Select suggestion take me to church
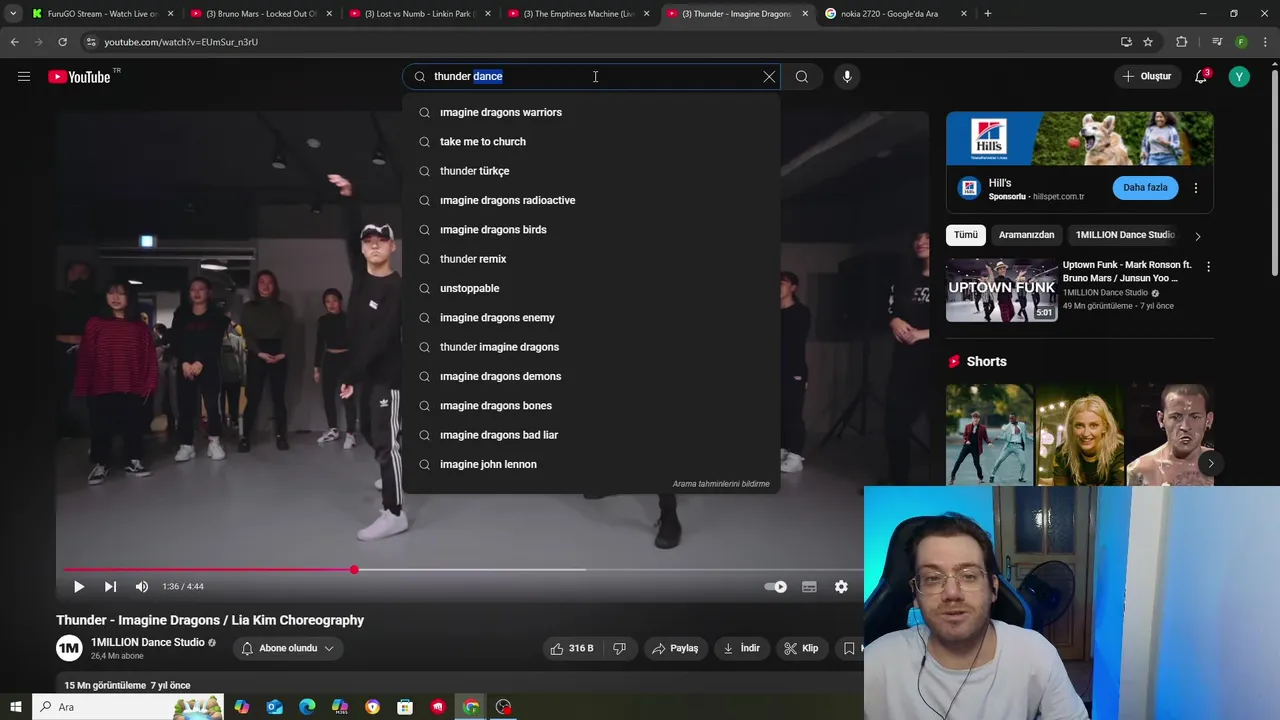The height and width of the screenshot is (720, 1280). tap(590, 142)
